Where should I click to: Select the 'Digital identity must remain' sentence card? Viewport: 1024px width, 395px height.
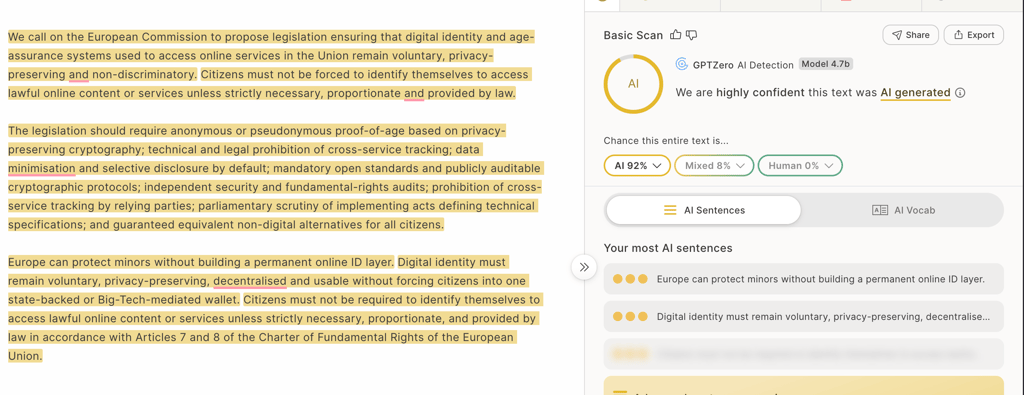coord(803,317)
